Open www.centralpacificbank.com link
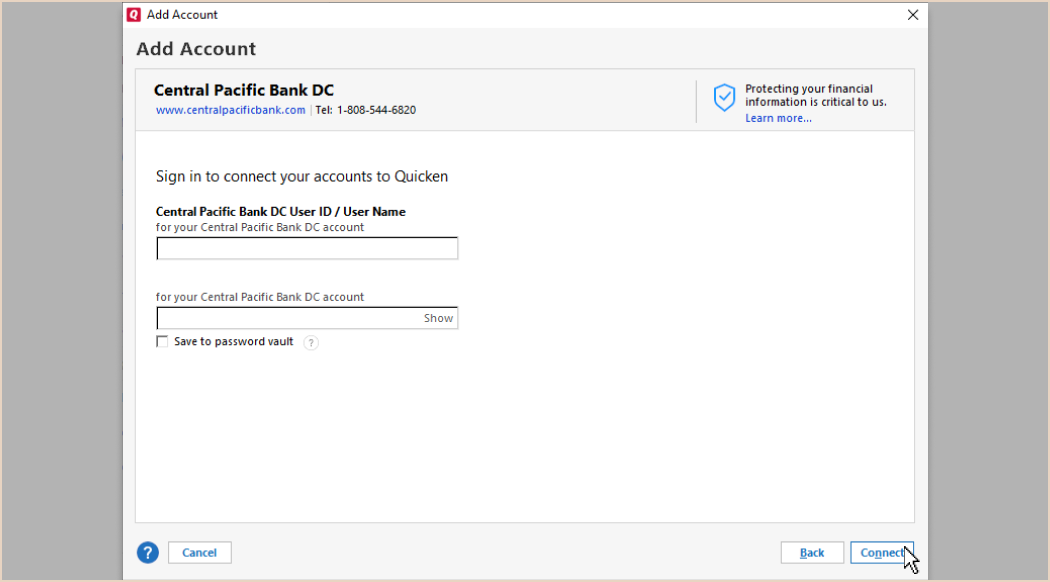This screenshot has width=1050, height=582. [230, 110]
